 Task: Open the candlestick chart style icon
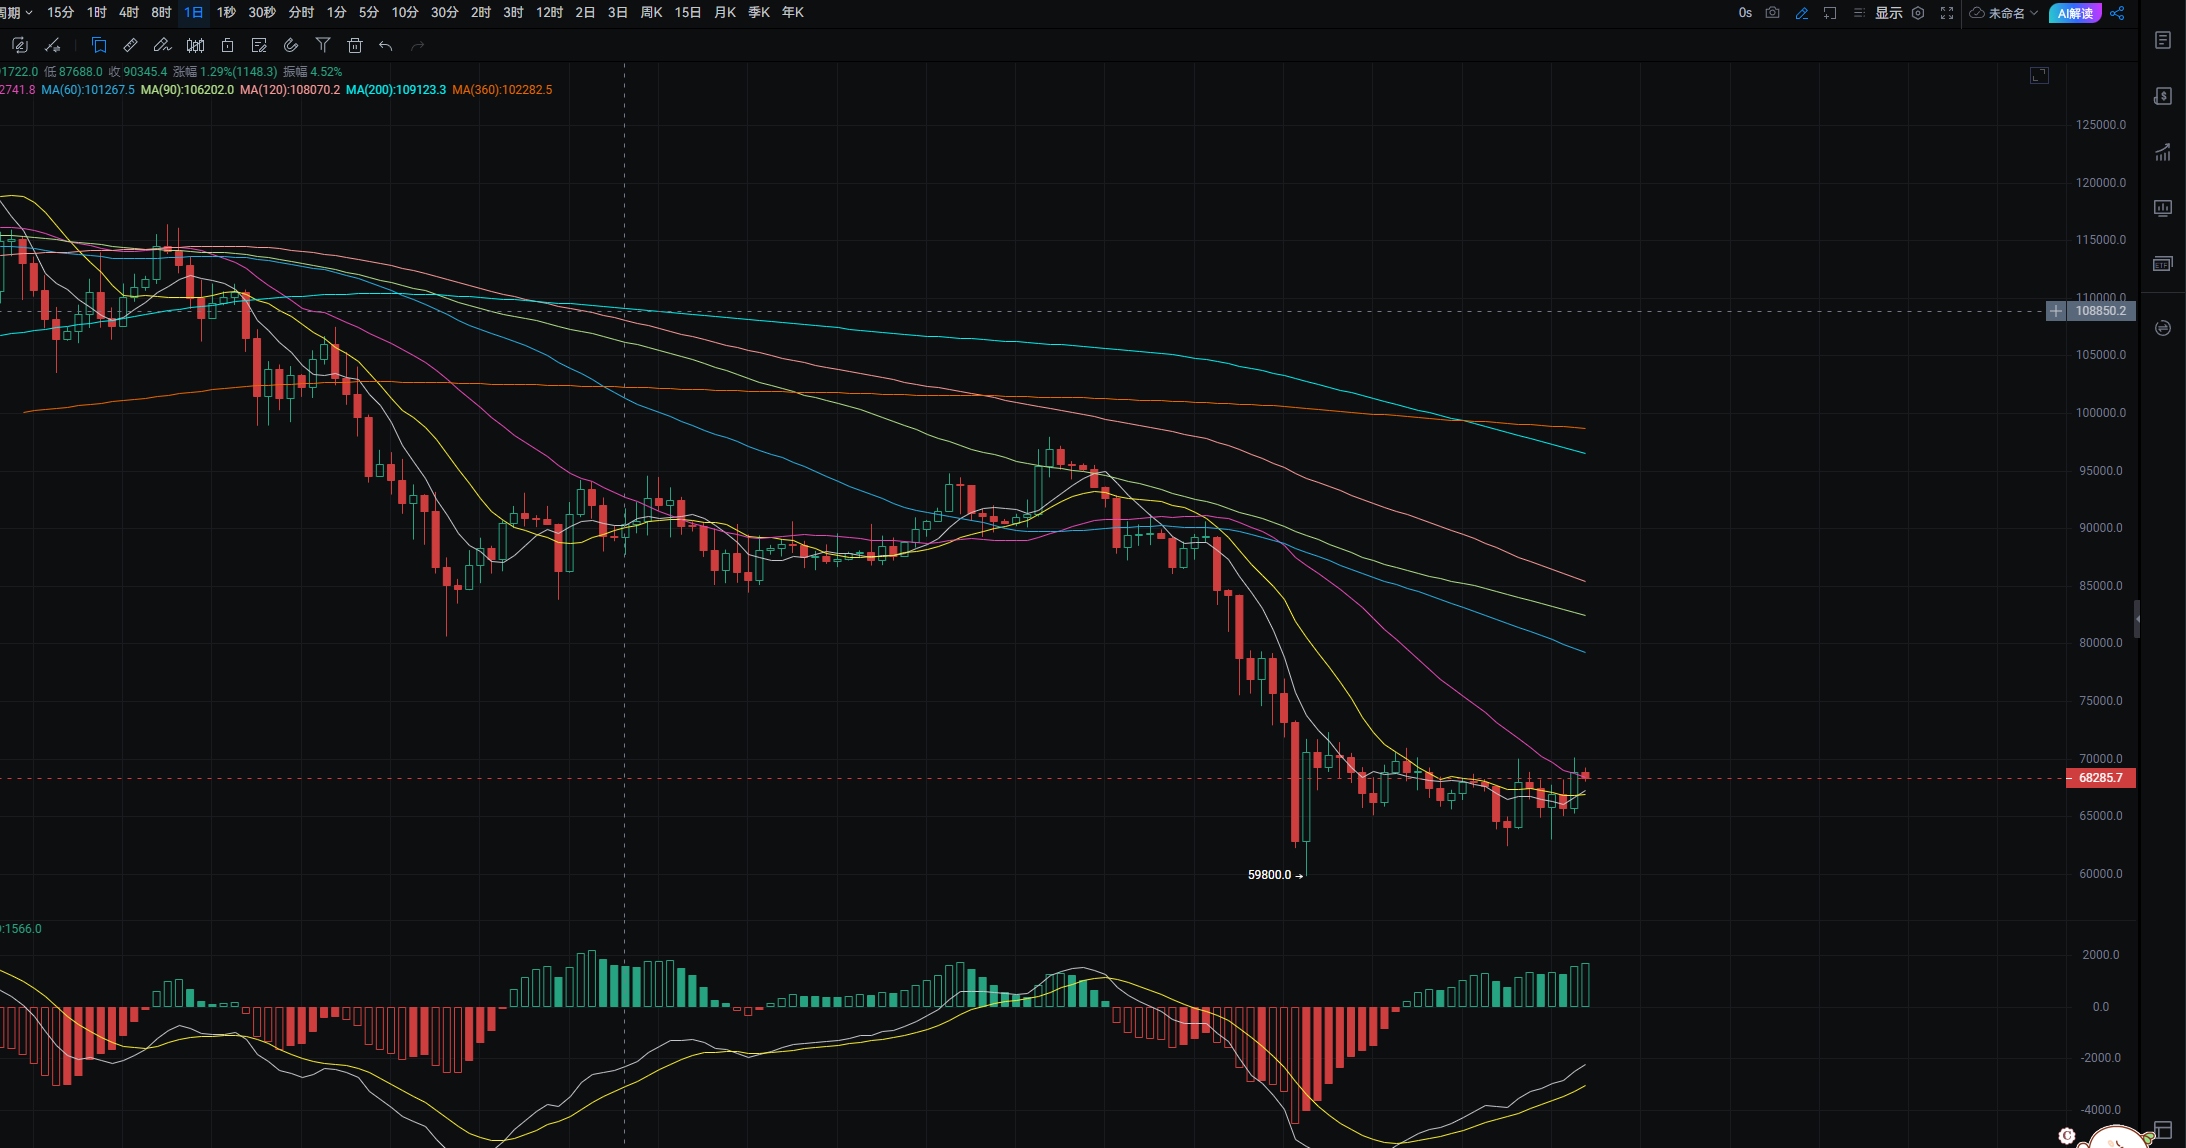click(x=196, y=45)
